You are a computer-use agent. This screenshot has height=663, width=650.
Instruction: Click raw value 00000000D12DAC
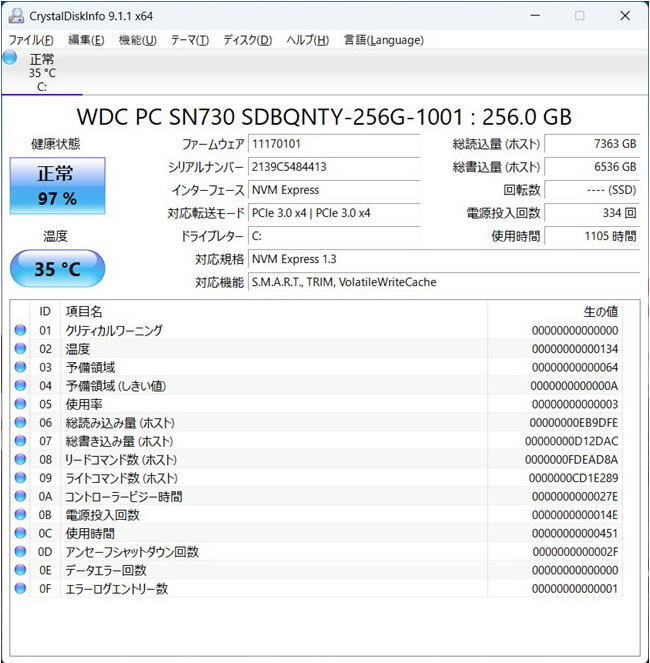click(571, 441)
